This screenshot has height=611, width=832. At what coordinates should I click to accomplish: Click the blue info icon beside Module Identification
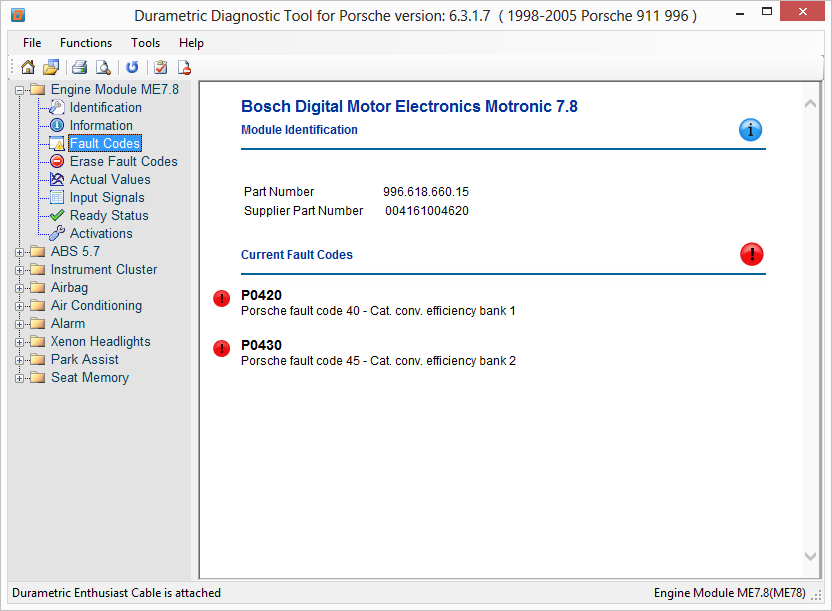(x=750, y=130)
